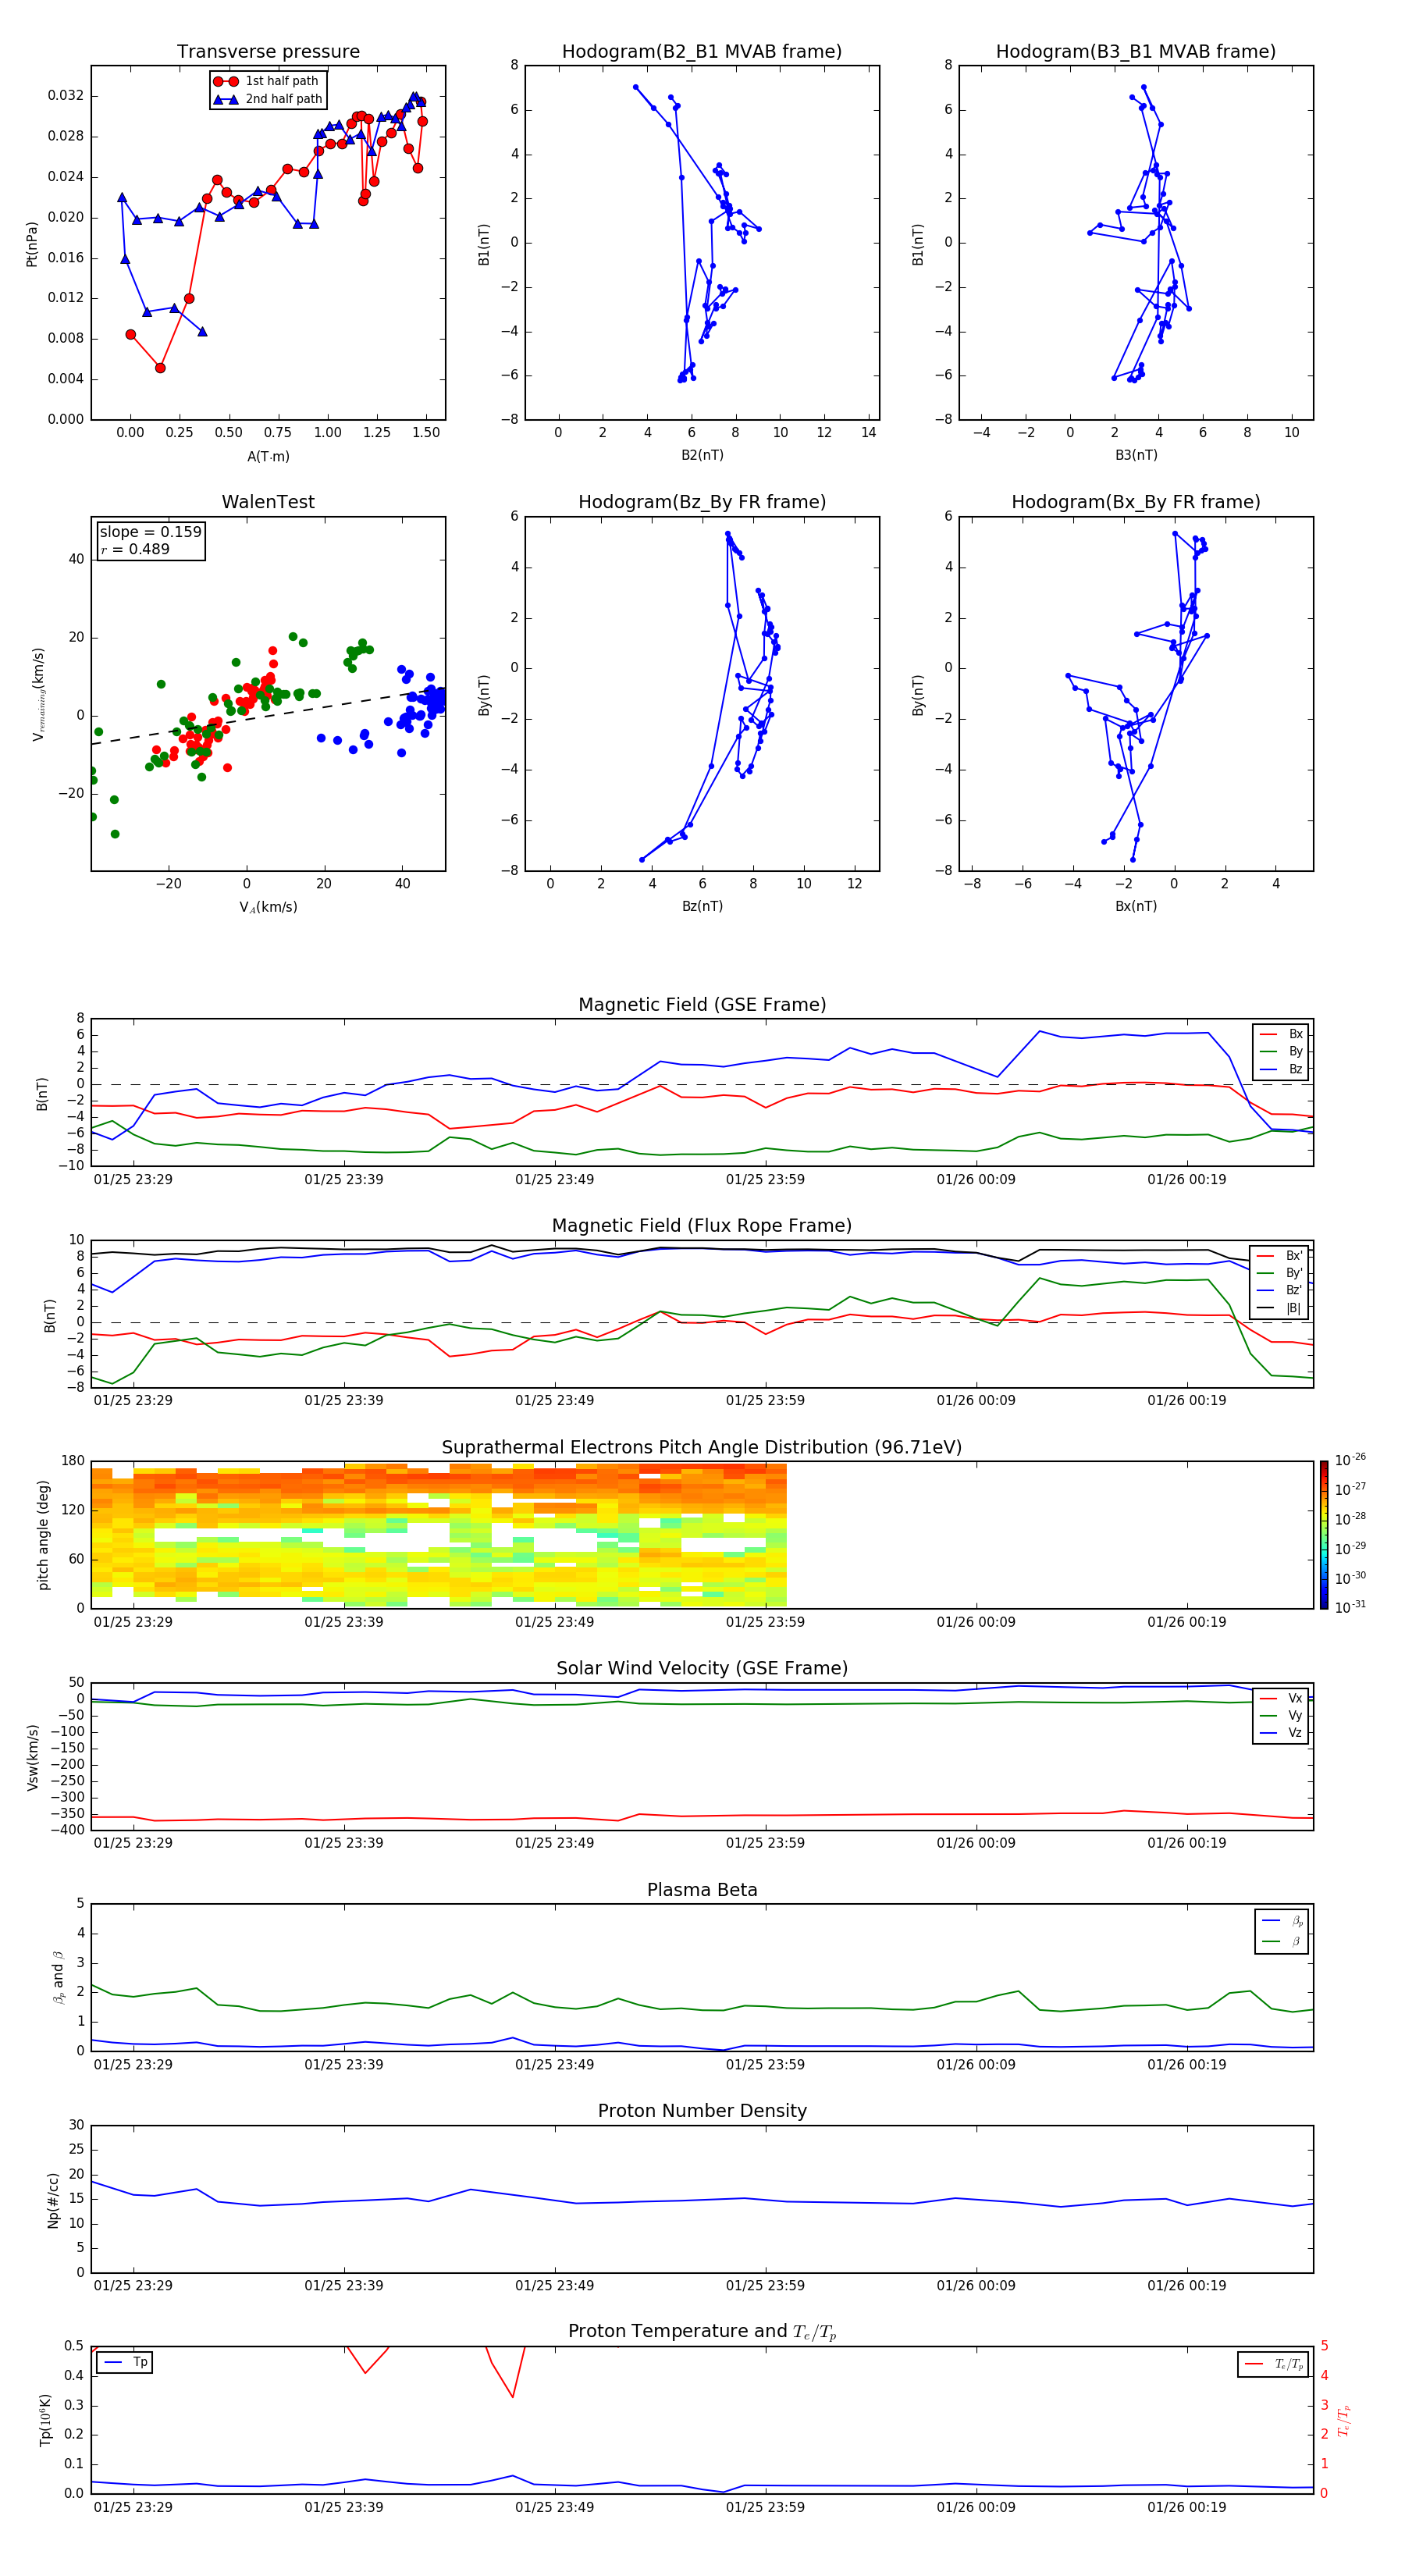Click the 'B3(nT)' x-axis label

1136,455
